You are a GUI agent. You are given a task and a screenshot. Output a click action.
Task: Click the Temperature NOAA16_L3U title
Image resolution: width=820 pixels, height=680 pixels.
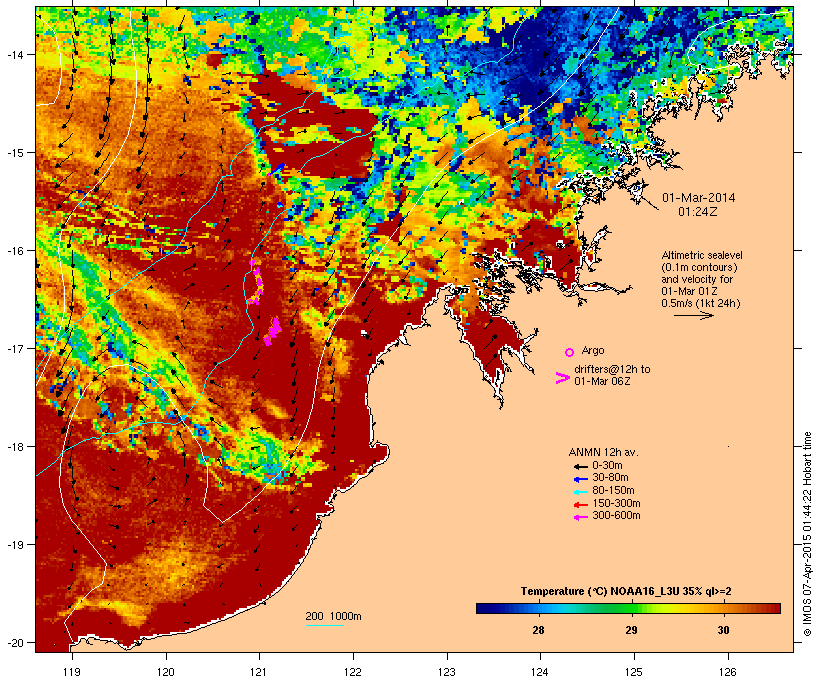point(626,592)
